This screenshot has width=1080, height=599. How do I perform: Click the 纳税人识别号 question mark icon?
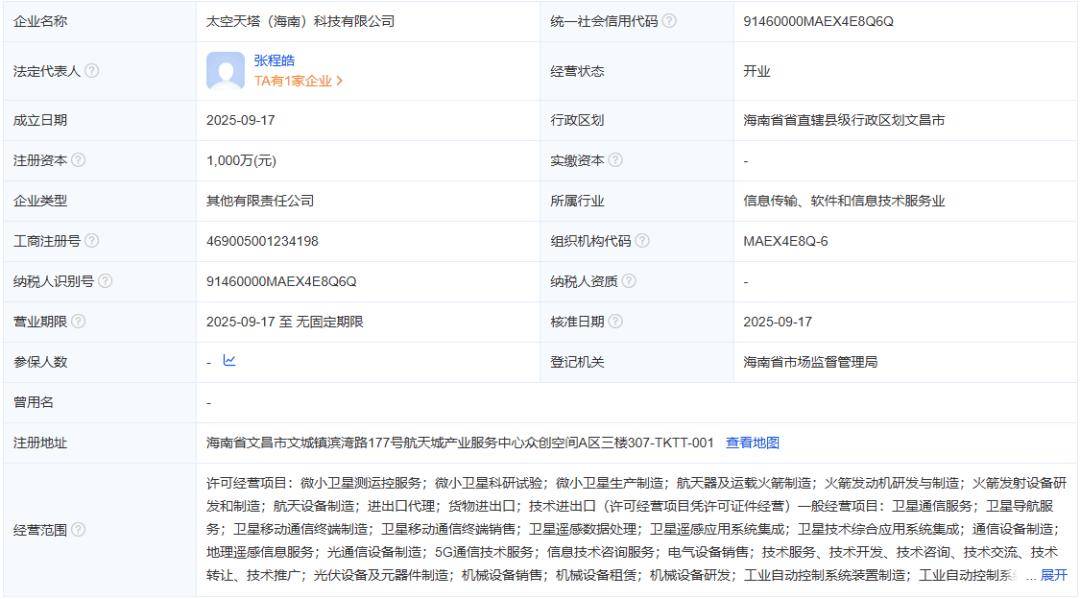pyautogui.click(x=104, y=281)
